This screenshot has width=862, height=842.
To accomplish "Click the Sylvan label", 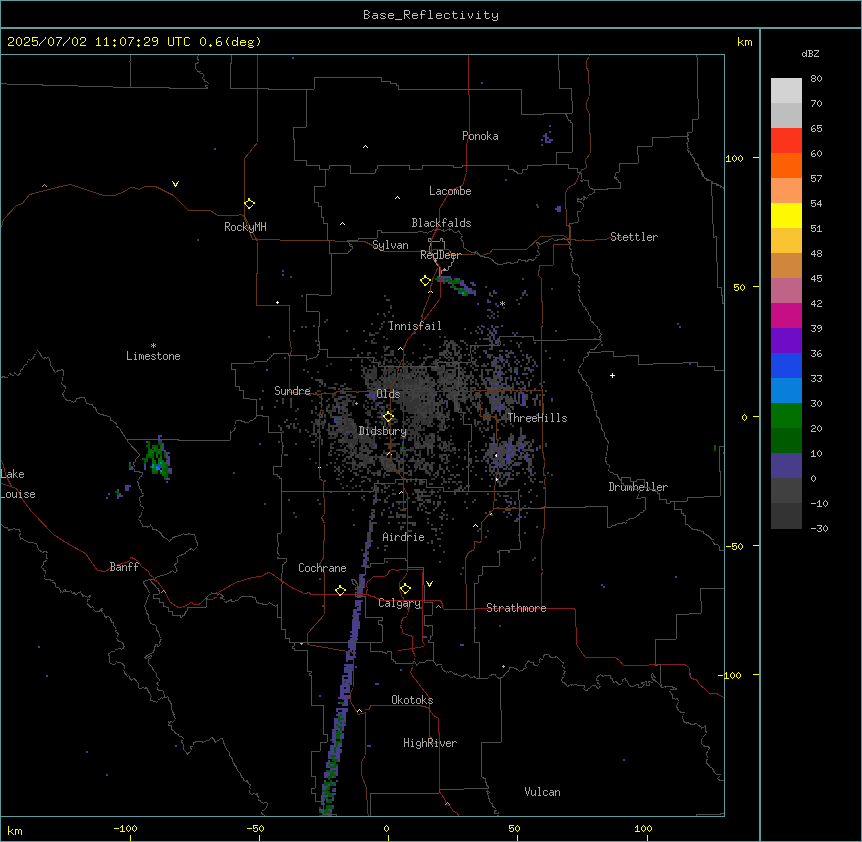I will point(390,245).
